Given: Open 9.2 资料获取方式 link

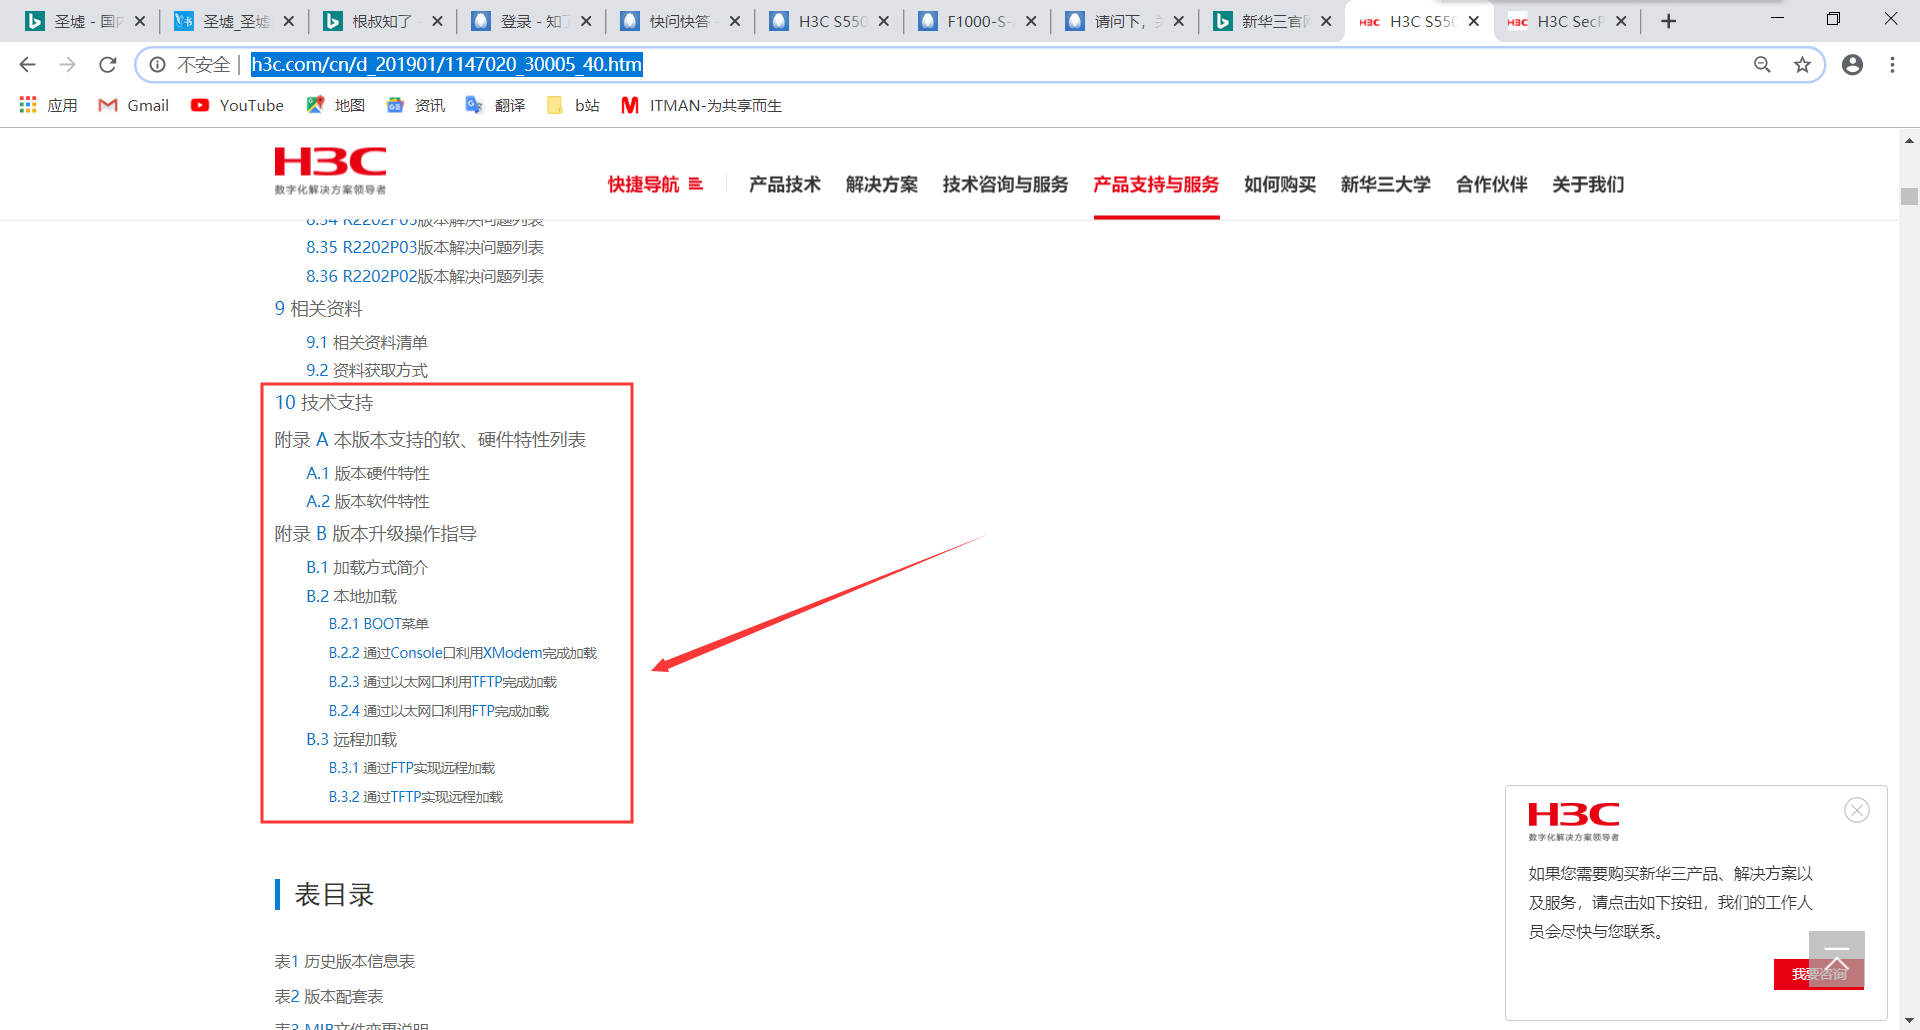Looking at the screenshot, I should pyautogui.click(x=367, y=370).
